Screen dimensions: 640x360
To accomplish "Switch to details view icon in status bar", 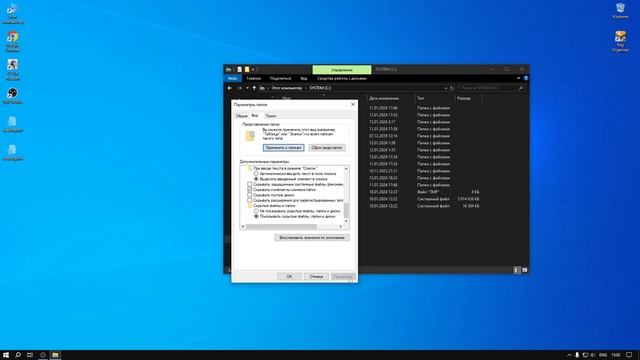I will point(517,270).
